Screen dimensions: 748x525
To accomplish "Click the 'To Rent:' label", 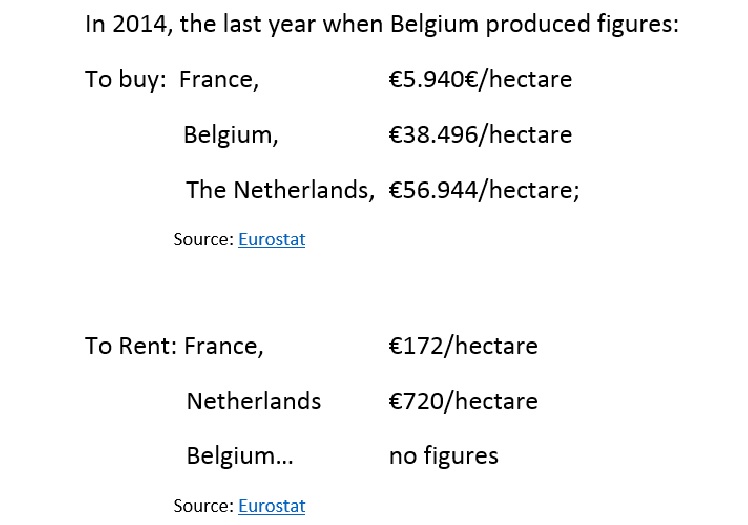I will click(131, 346).
